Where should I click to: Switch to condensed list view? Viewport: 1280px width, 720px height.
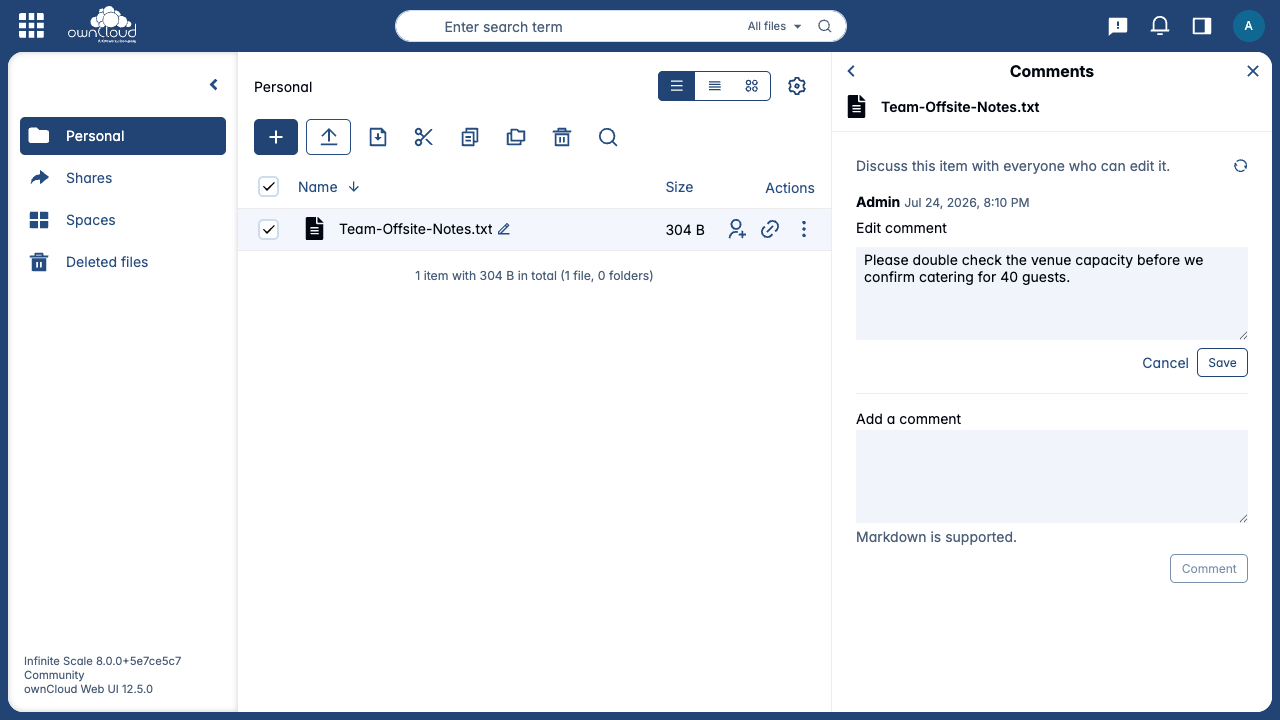715,86
